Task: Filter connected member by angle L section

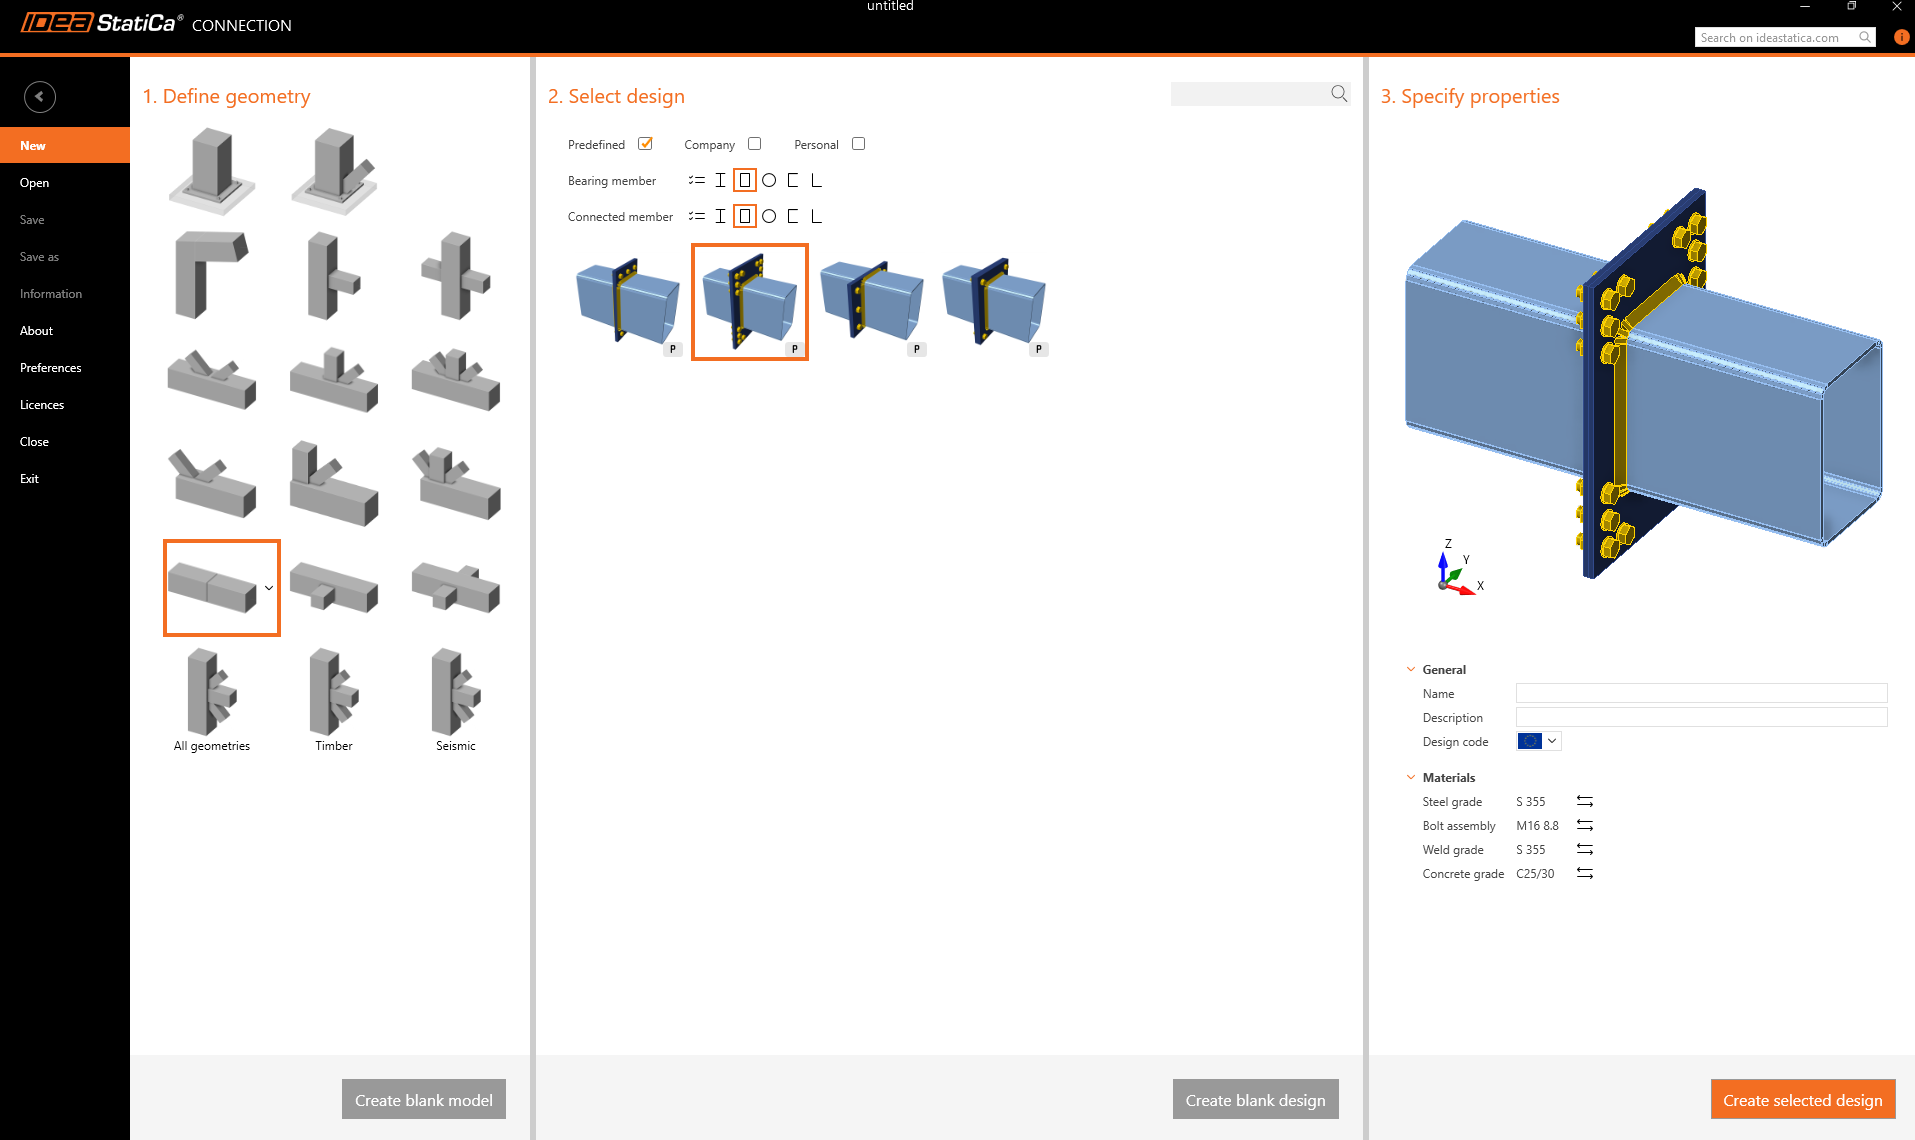Action: tap(817, 216)
